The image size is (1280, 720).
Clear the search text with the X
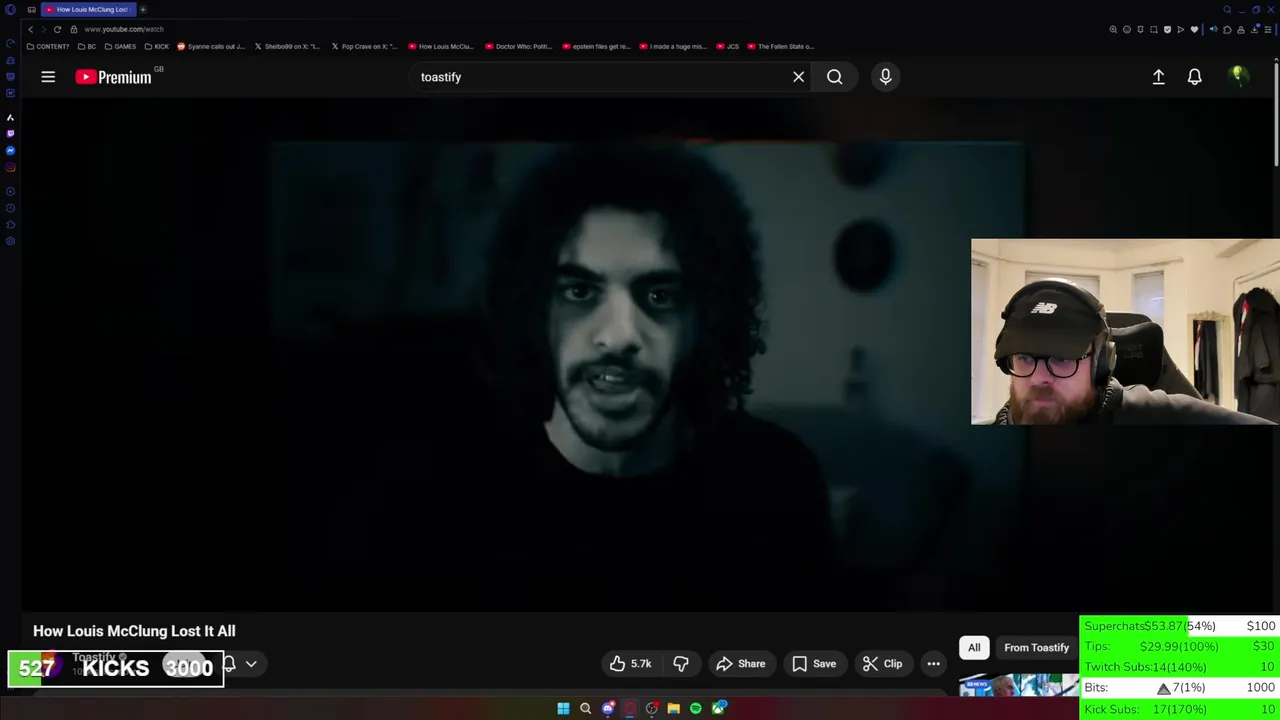tap(798, 77)
